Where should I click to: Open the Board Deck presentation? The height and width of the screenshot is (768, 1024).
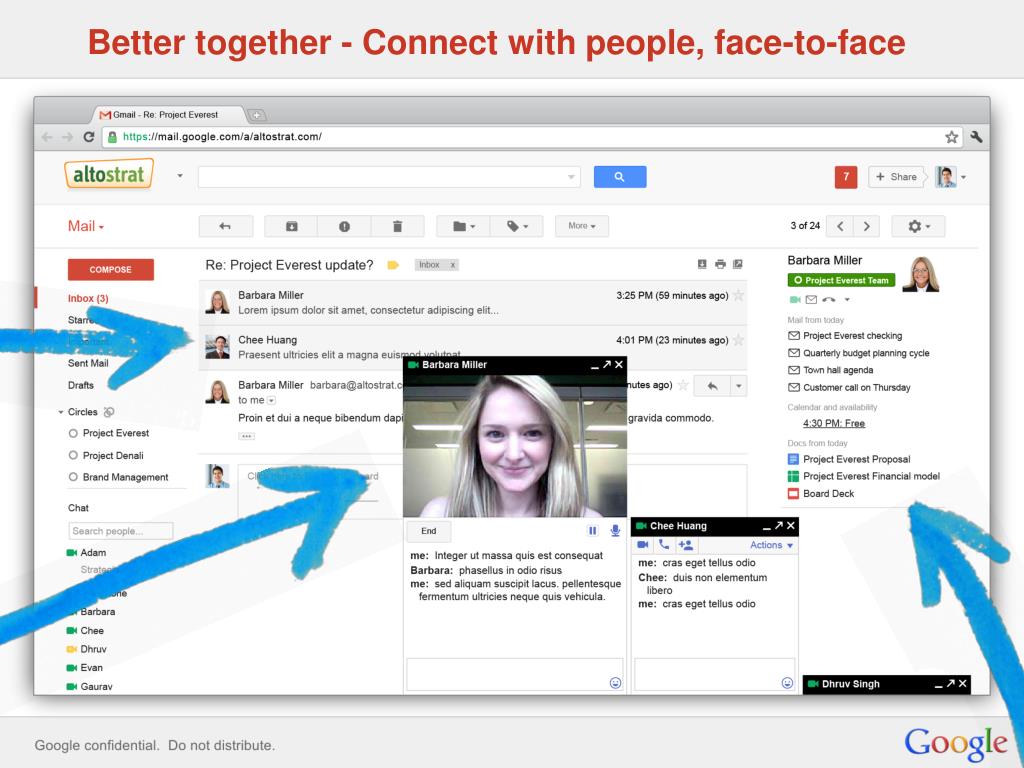pyautogui.click(x=821, y=494)
